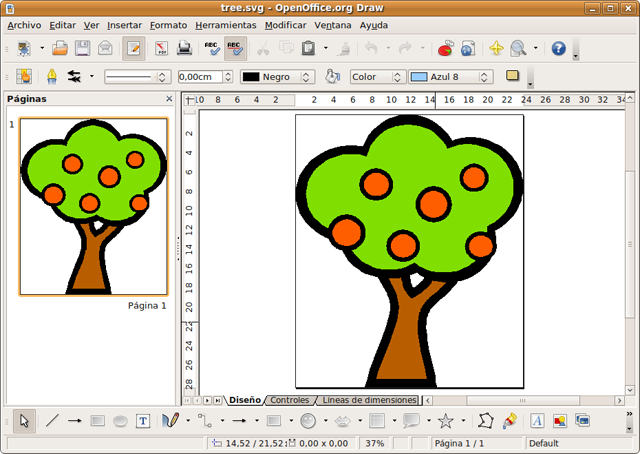Export the drawing directly as PDF
The width and height of the screenshot is (640, 454).
point(158,48)
